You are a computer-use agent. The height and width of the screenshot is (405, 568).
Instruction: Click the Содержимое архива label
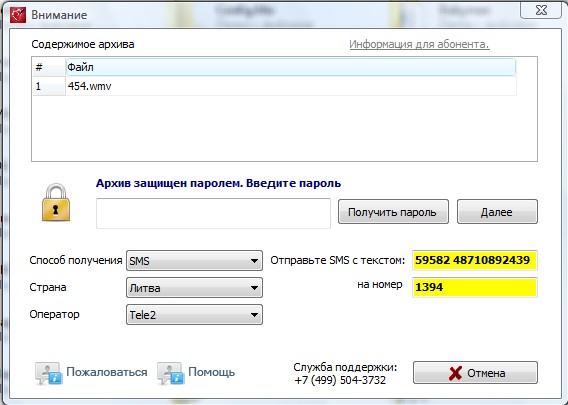83,44
